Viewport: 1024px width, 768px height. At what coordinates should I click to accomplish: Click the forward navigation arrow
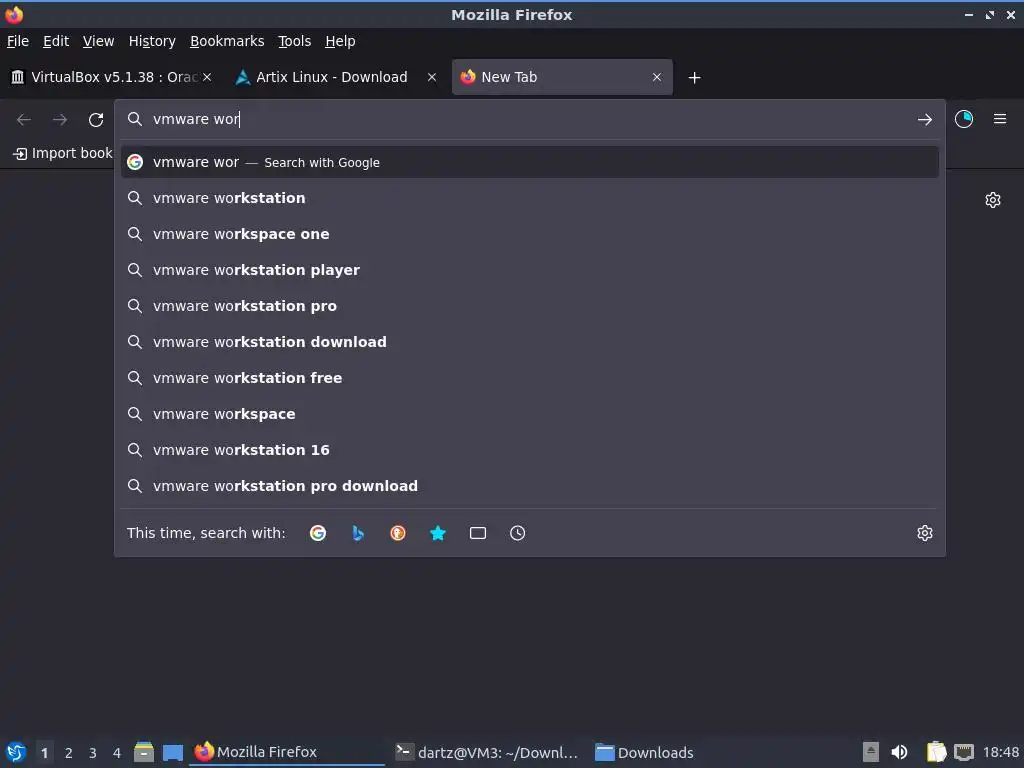point(60,120)
